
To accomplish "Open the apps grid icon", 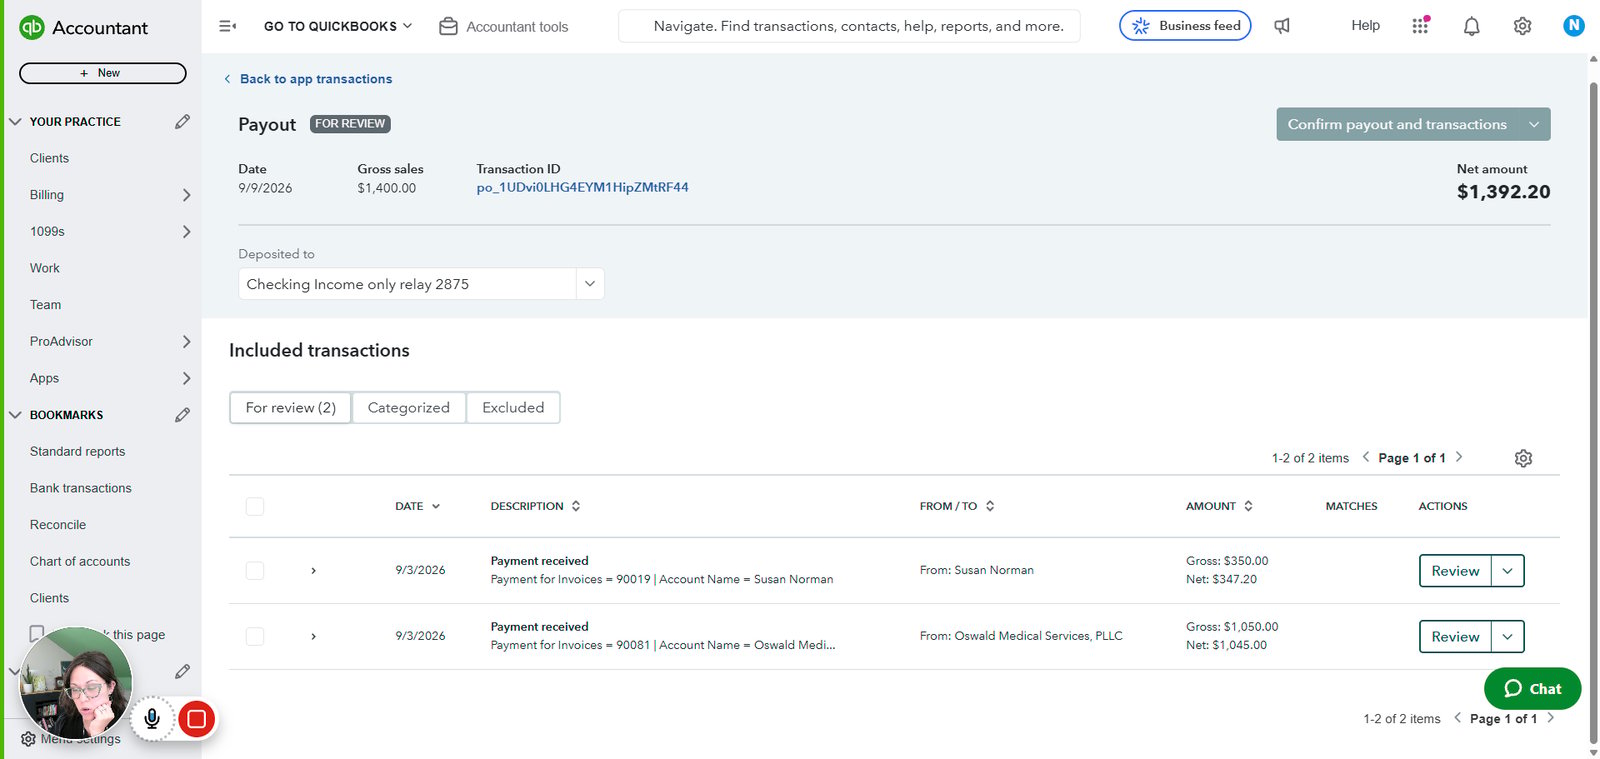I will (x=1420, y=26).
